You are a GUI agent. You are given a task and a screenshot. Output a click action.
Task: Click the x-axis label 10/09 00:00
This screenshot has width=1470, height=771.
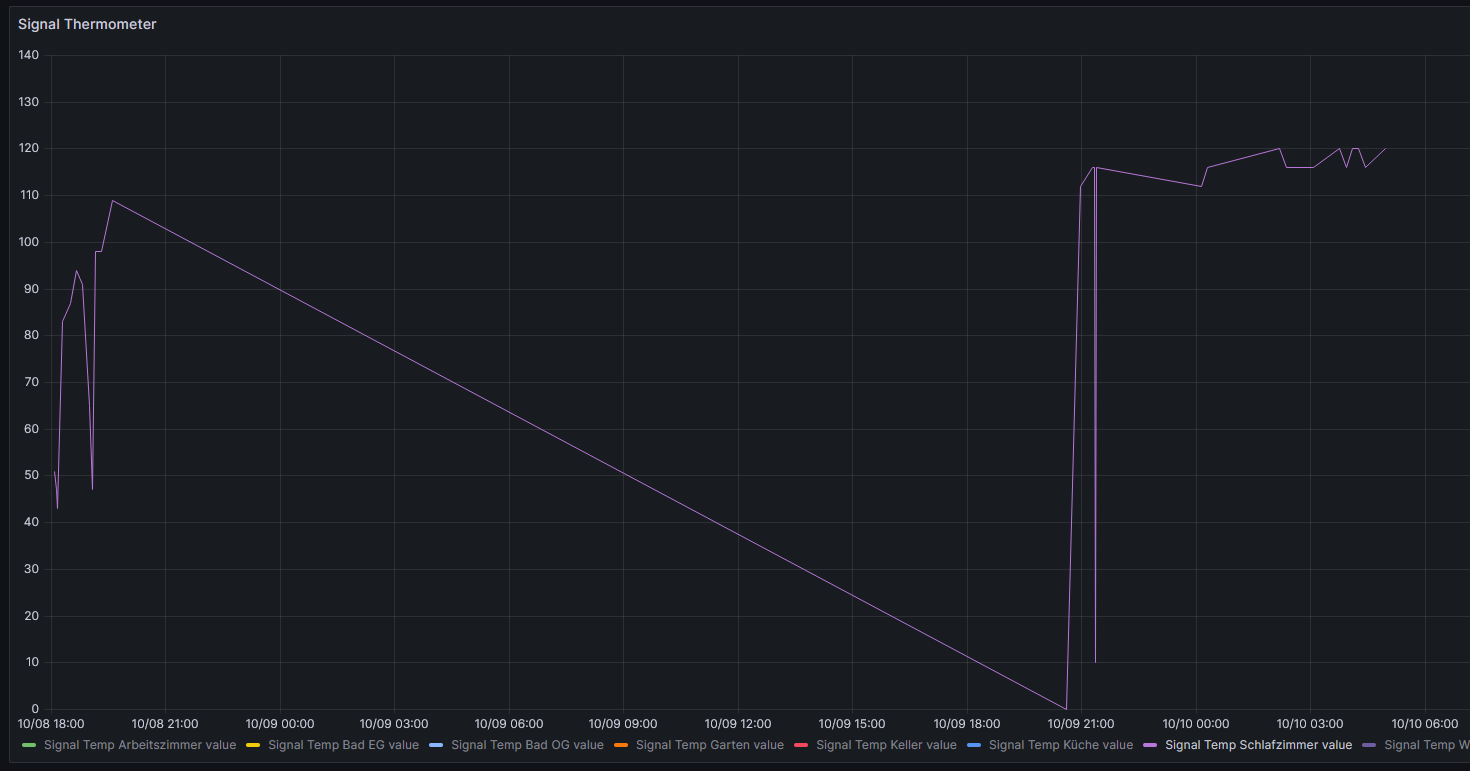point(280,723)
